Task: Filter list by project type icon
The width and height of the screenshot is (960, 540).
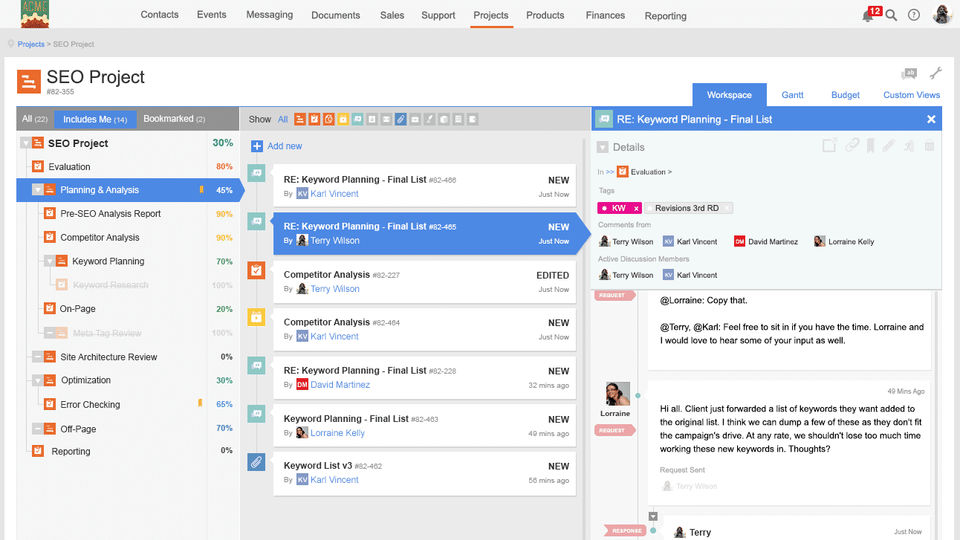Action: (x=299, y=119)
